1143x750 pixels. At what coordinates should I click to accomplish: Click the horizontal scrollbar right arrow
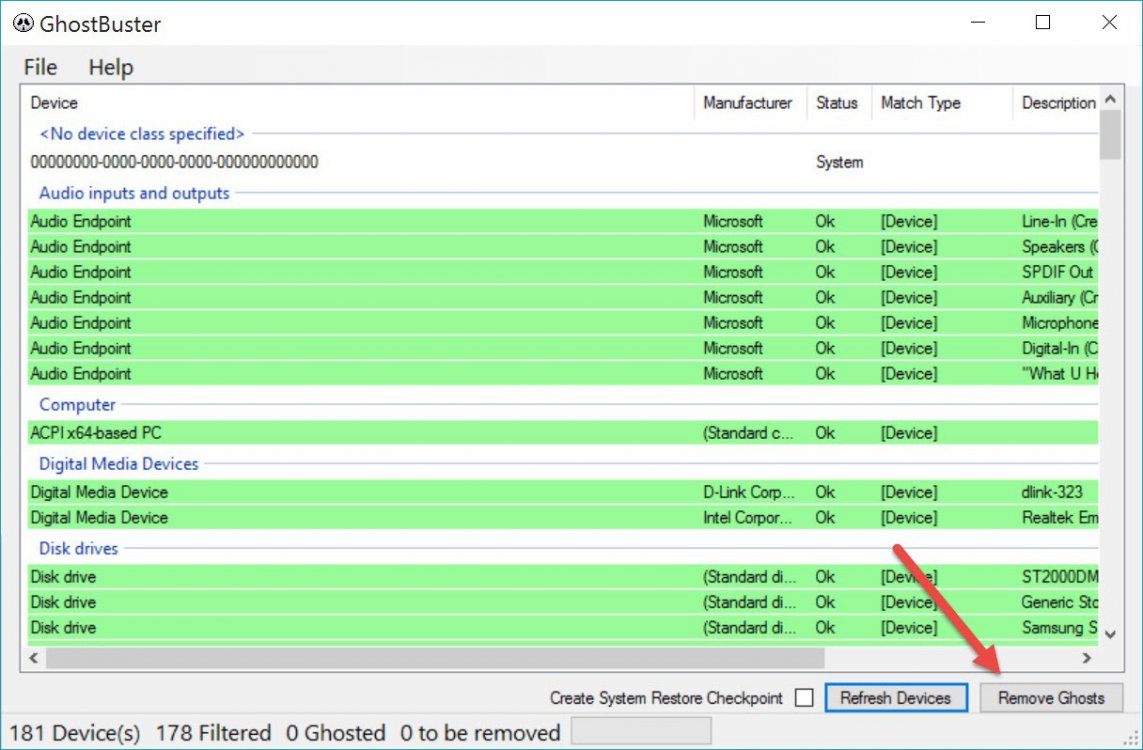point(1086,657)
